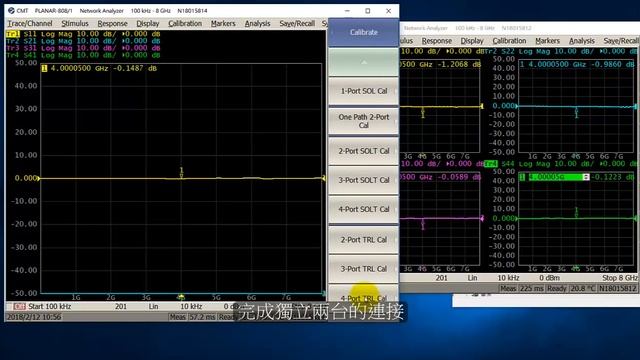640x360 pixels.
Task: Open Markers menu in right window
Action: pyautogui.click(x=547, y=41)
